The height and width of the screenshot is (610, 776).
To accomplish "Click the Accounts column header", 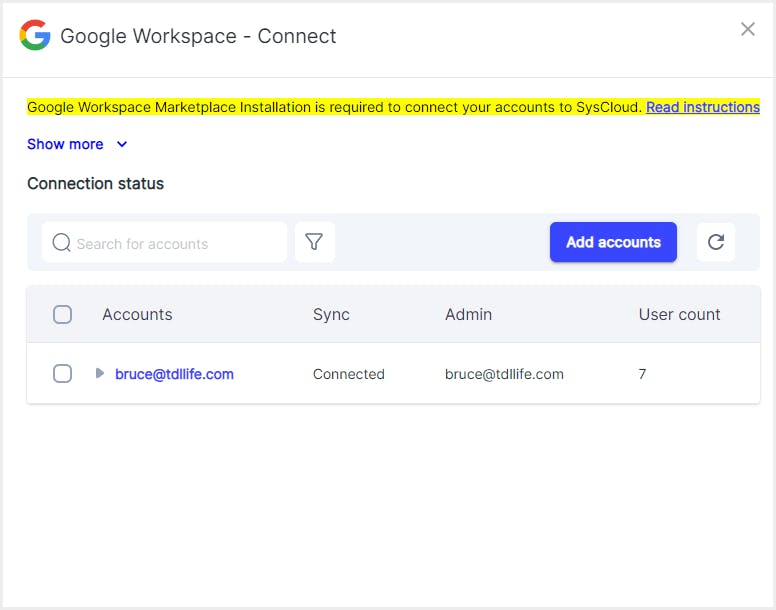I will tap(137, 315).
